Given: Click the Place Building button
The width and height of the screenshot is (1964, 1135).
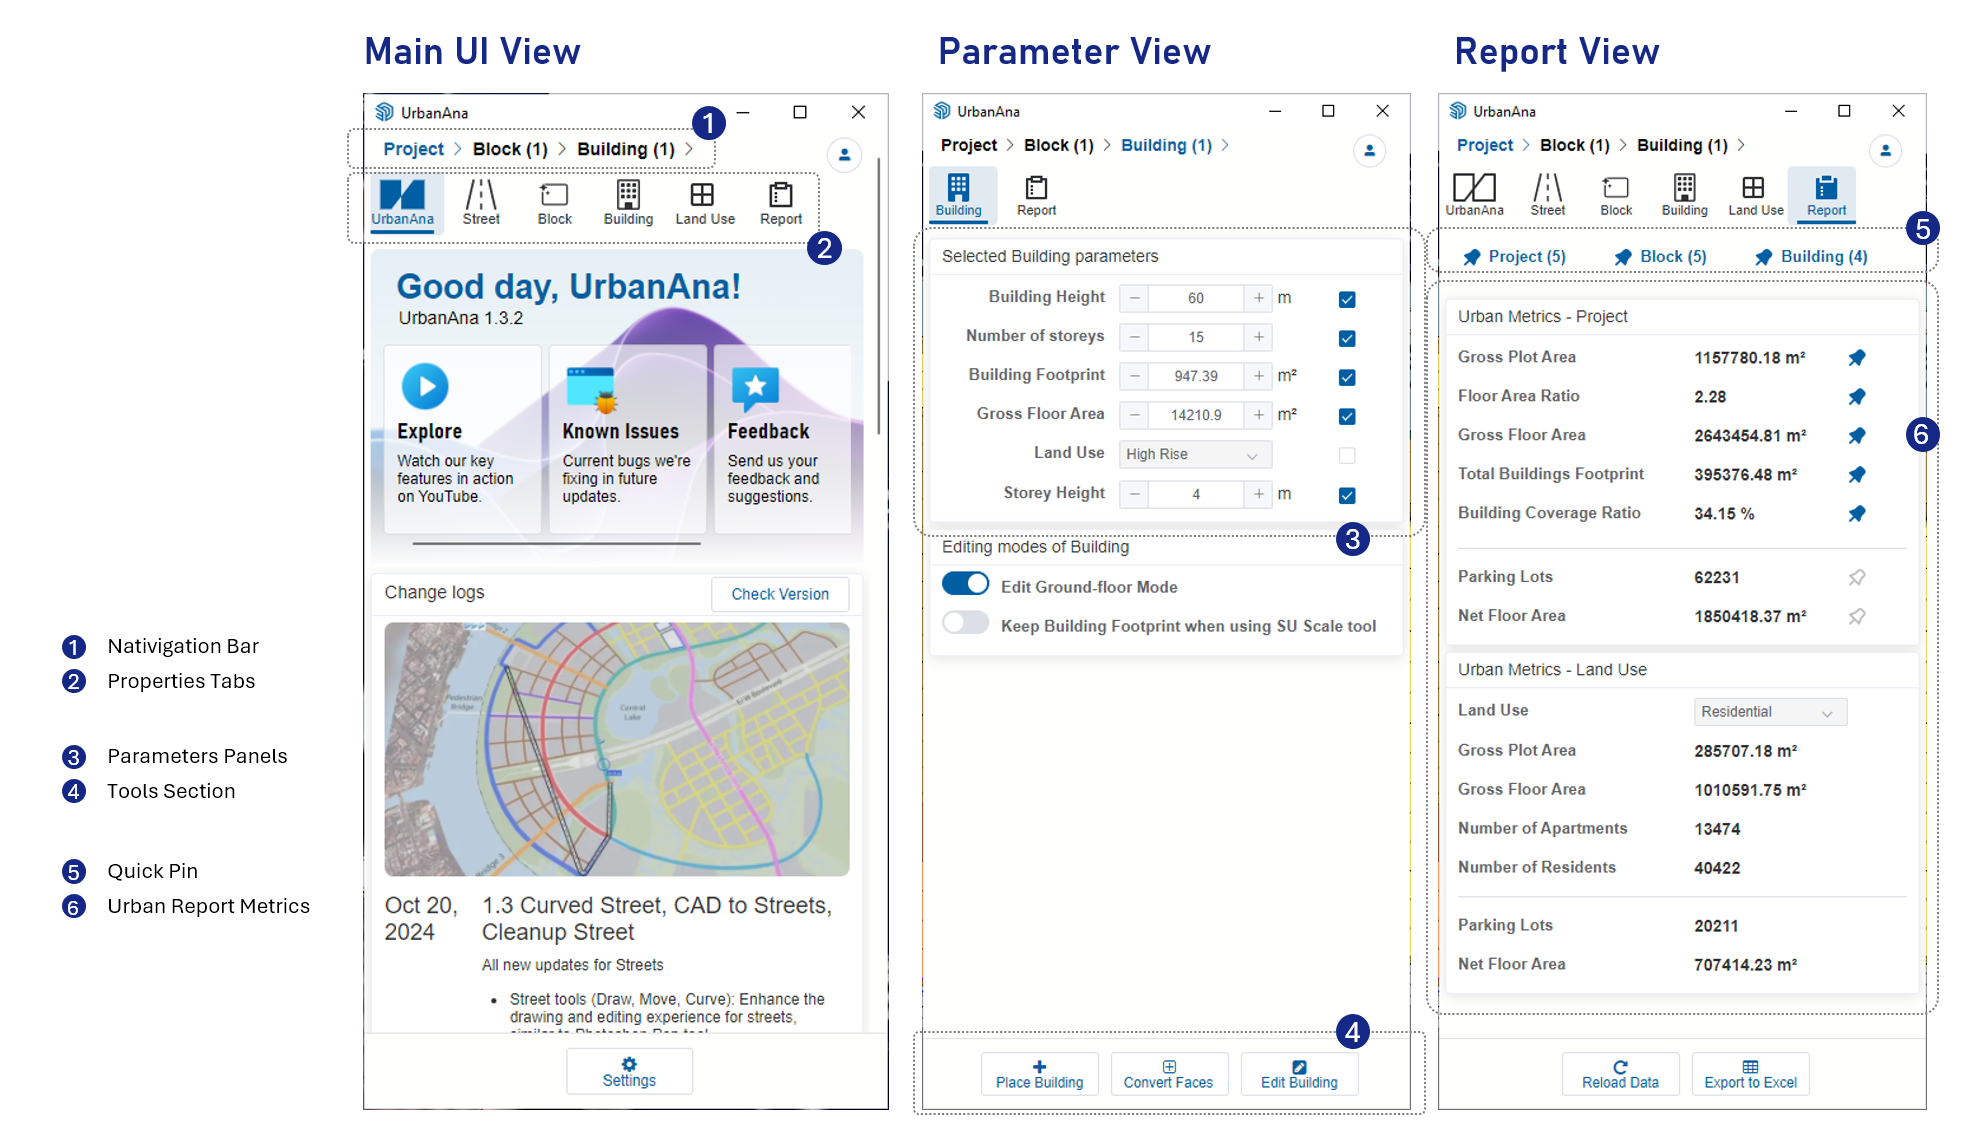Looking at the screenshot, I should [1039, 1074].
